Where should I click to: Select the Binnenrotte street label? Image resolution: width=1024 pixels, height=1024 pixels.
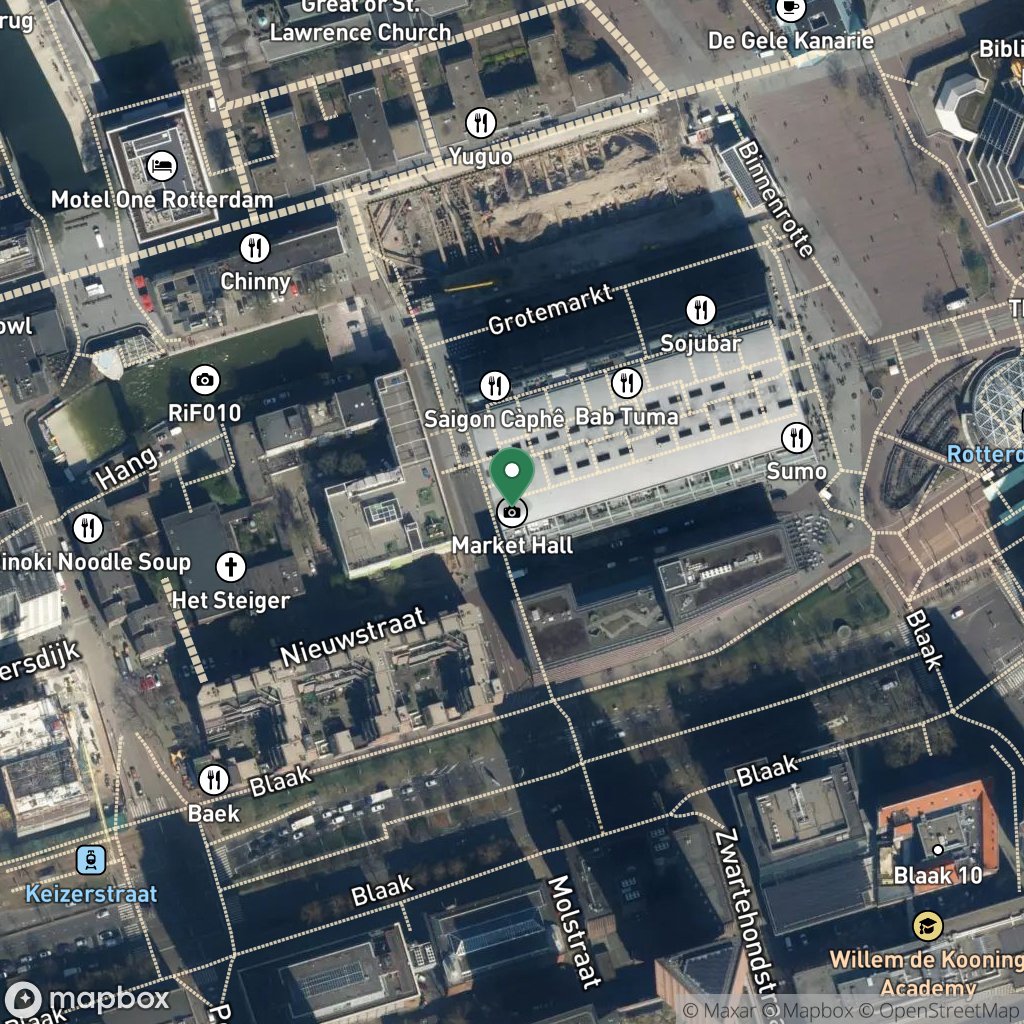pyautogui.click(x=776, y=199)
